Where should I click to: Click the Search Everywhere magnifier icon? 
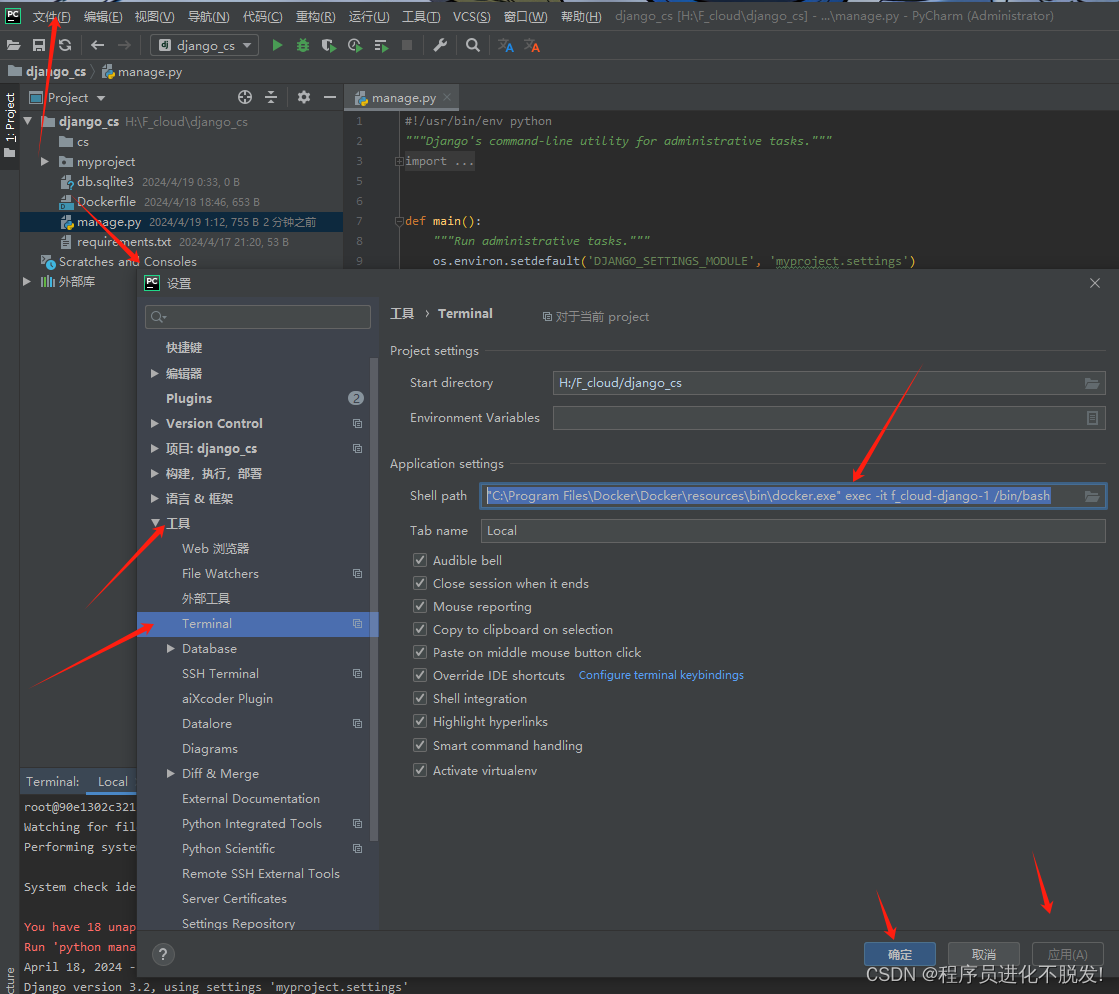pyautogui.click(x=472, y=46)
